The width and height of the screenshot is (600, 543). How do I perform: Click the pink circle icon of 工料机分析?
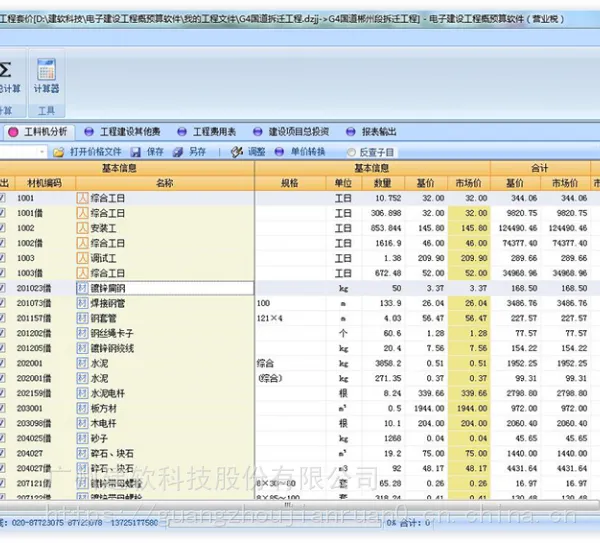tap(13, 132)
